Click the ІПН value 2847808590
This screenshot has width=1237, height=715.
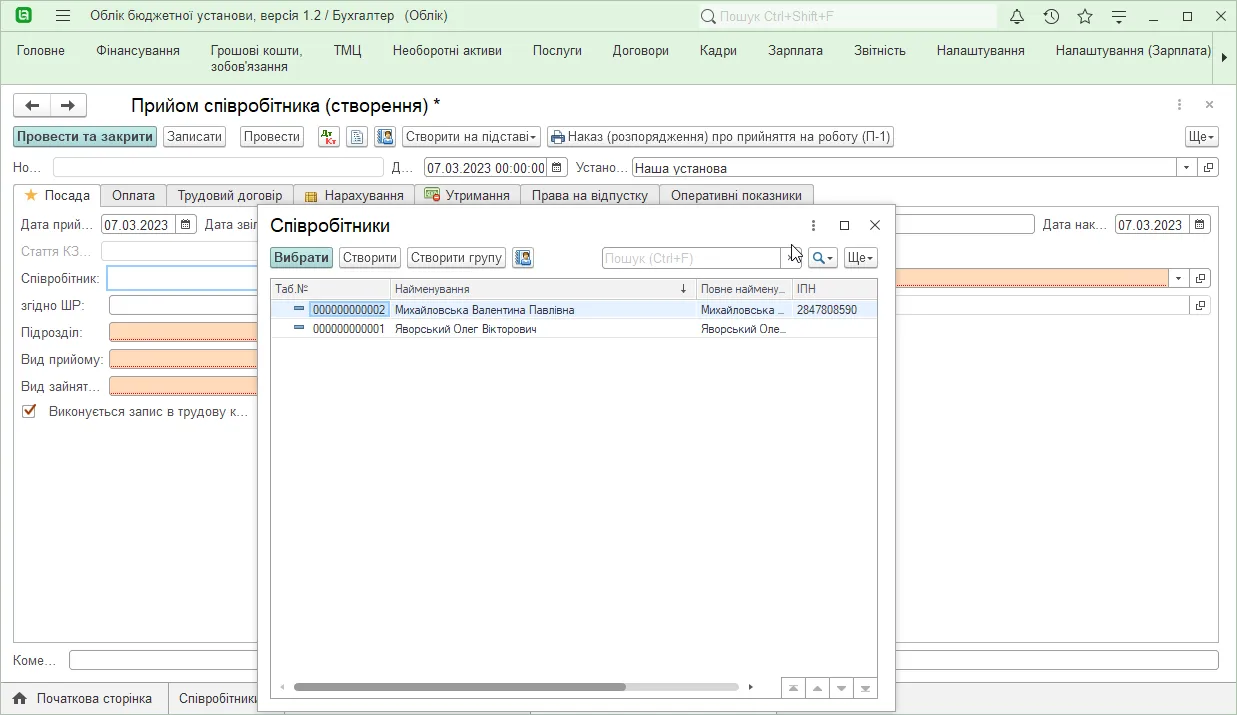(x=827, y=310)
